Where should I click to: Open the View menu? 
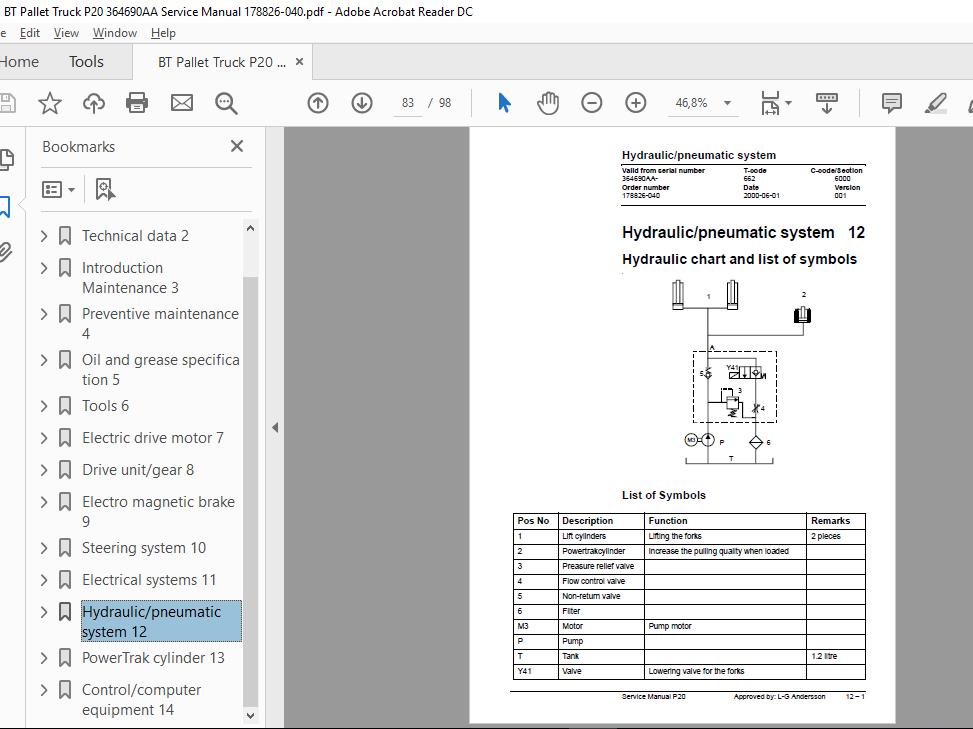[x=66, y=33]
